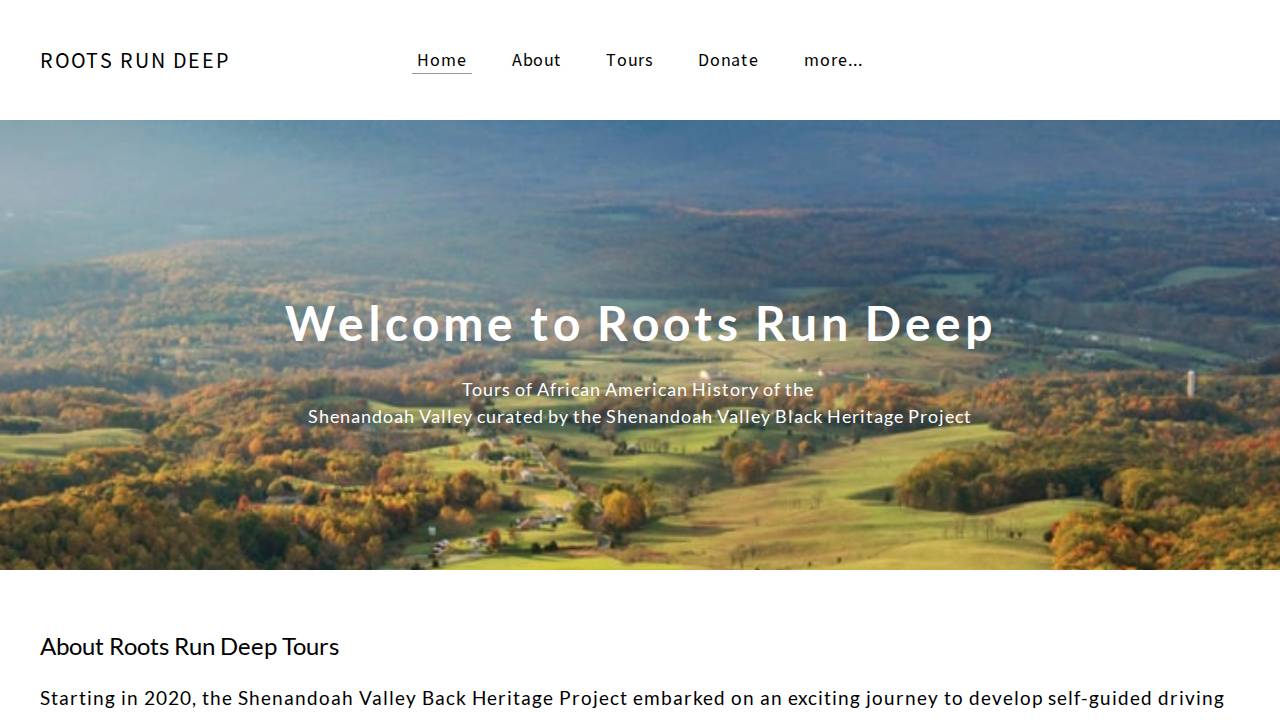Click the white silo in the hero photo
The image size is (1280, 720).
[1191, 383]
